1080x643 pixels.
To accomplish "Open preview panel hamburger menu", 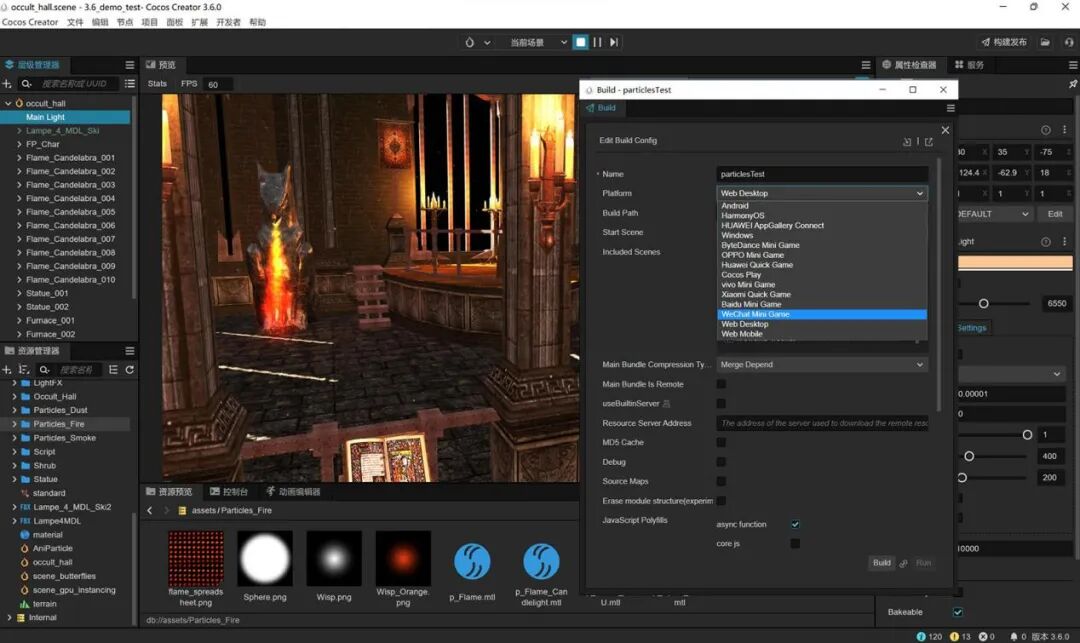I will click(866, 65).
